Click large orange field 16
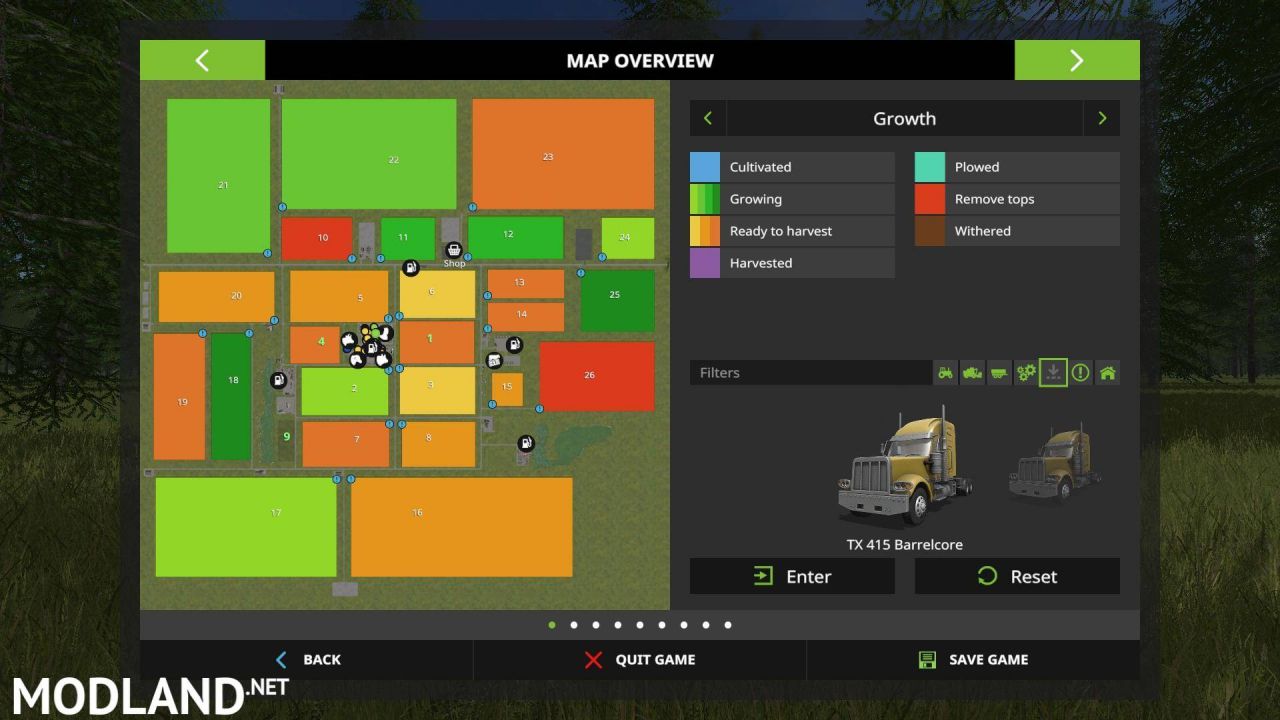This screenshot has height=720, width=1280. pyautogui.click(x=462, y=527)
